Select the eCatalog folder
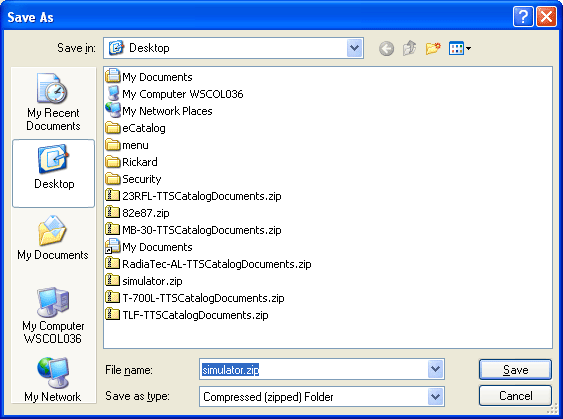Image resolution: width=563 pixels, height=419 pixels. point(136,128)
